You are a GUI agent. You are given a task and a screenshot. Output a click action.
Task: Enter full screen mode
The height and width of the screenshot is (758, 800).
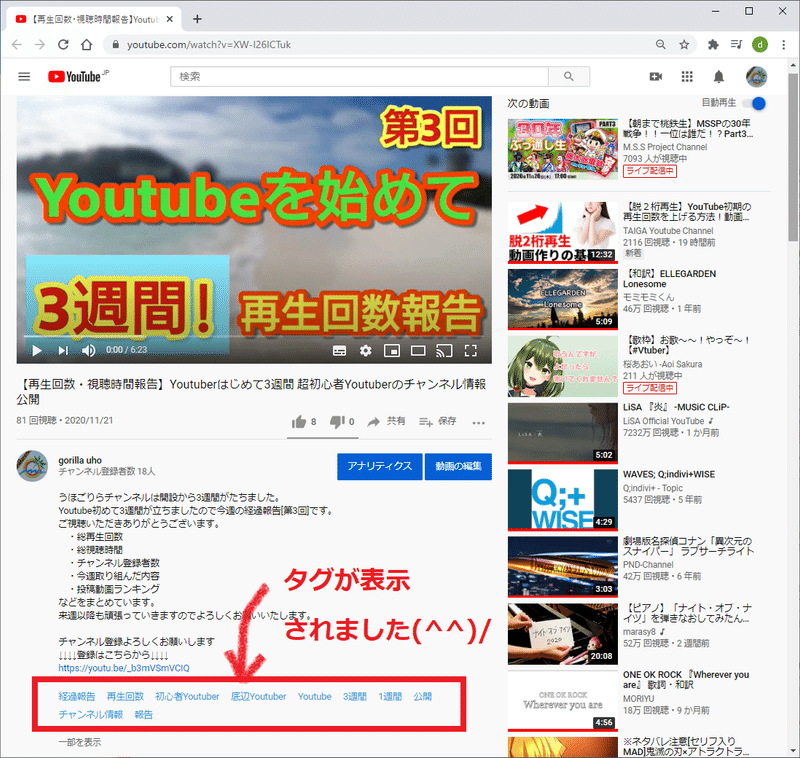470,351
